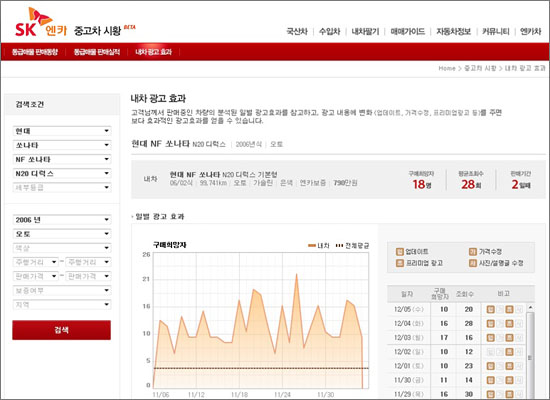
Task: Click the 업데이트 icon in the 11/30 row
Action: 491,380
